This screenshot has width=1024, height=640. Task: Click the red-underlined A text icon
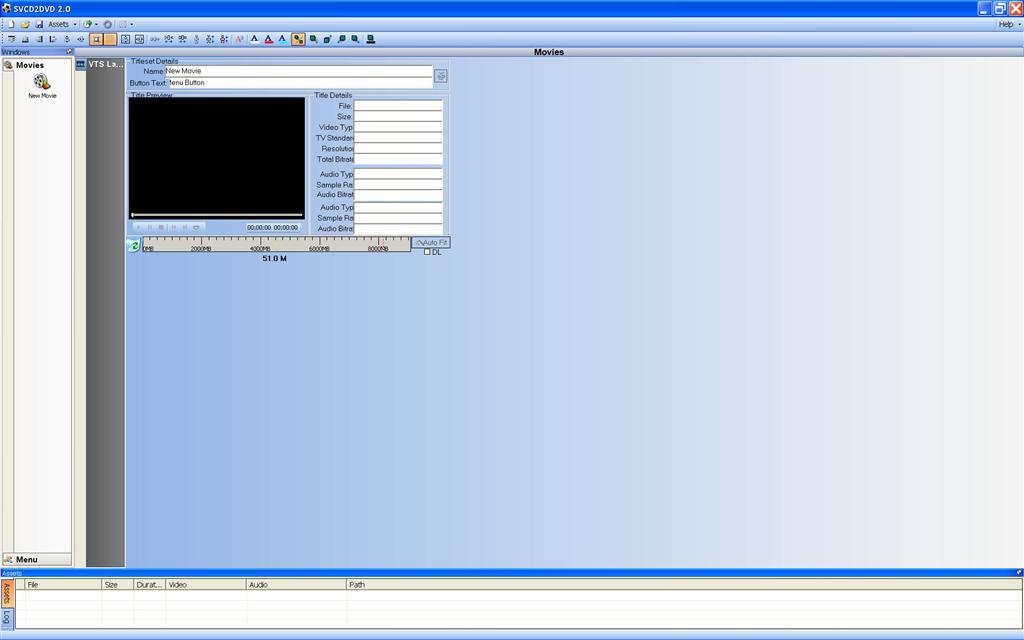point(268,39)
